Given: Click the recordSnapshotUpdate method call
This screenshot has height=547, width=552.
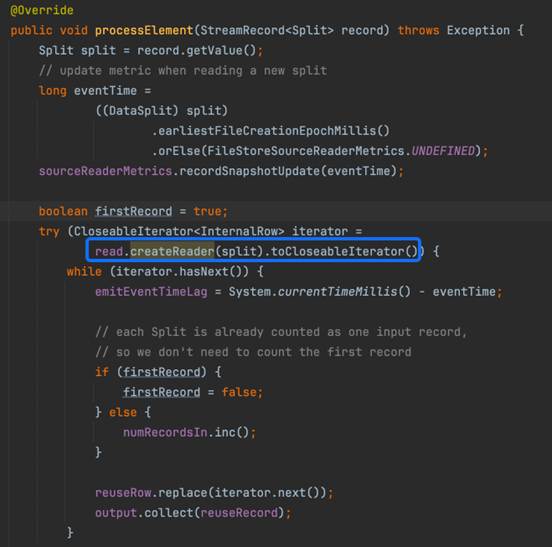Looking at the screenshot, I should click(x=249, y=171).
